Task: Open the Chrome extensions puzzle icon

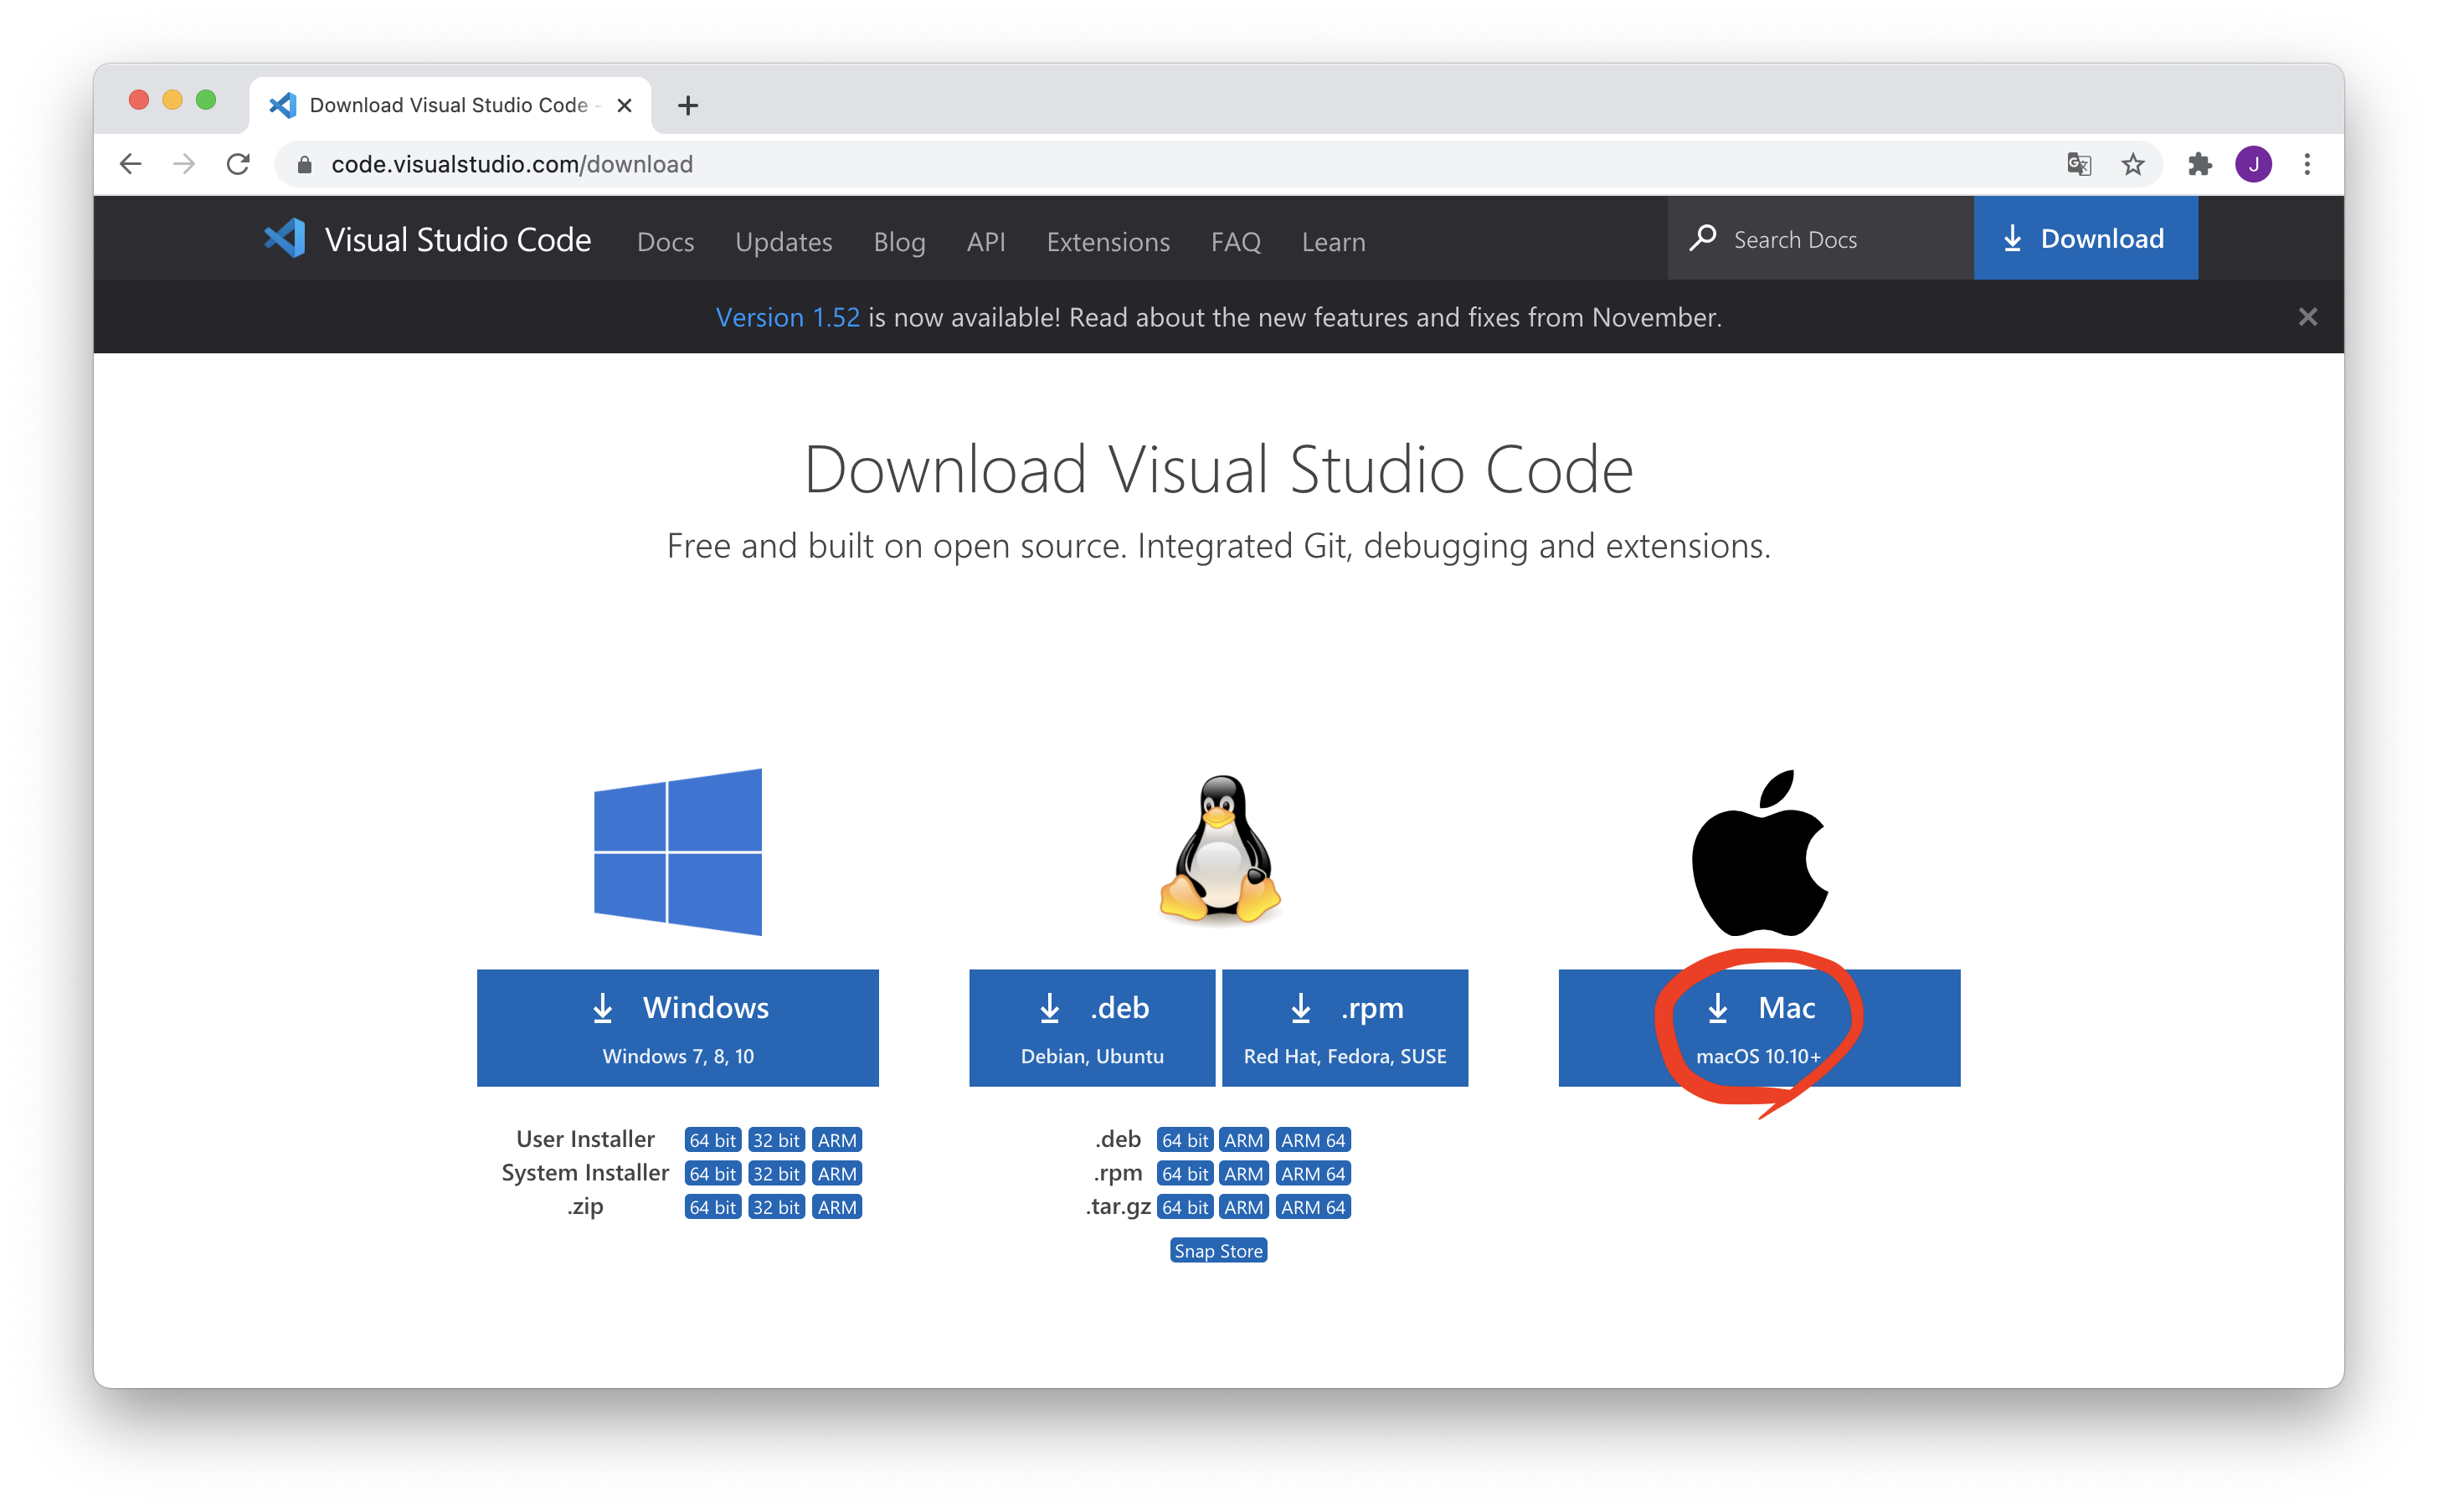Action: click(2199, 164)
